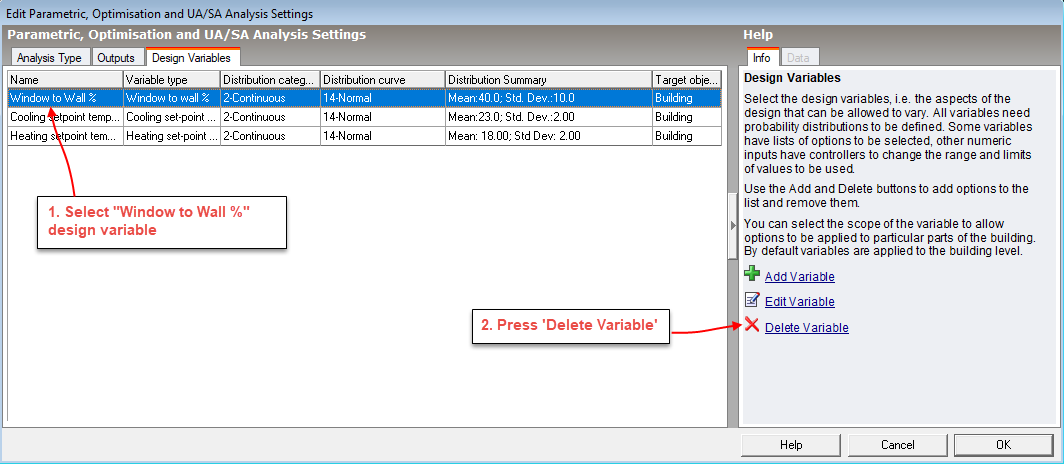Switch to the Analysis Type tab
Viewport: 1064px width, 464px height.
coord(49,58)
